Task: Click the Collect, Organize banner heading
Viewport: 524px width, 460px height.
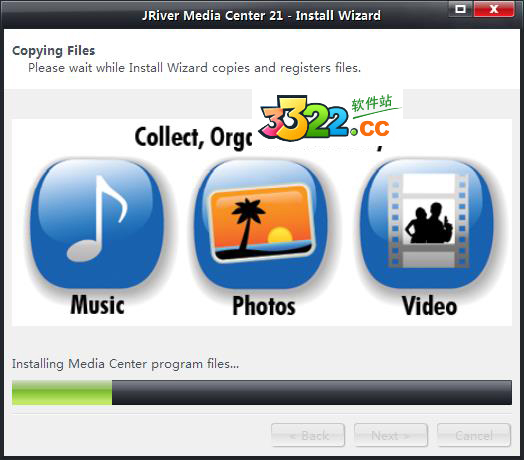Action: [x=193, y=137]
